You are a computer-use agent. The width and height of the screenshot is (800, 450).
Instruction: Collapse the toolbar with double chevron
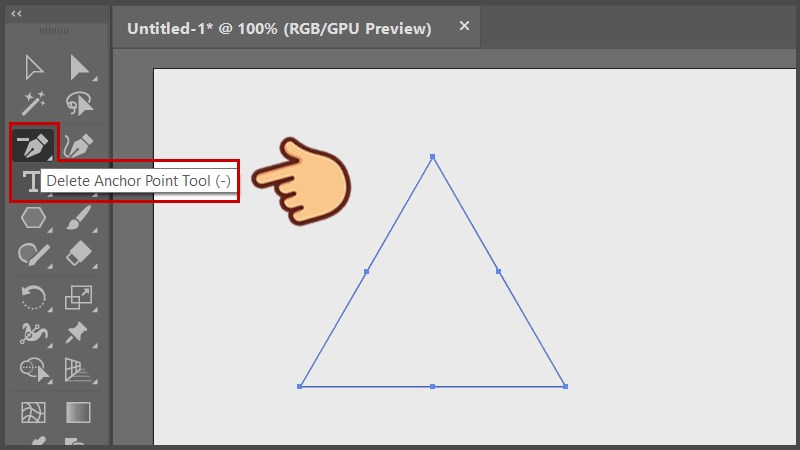[x=16, y=14]
